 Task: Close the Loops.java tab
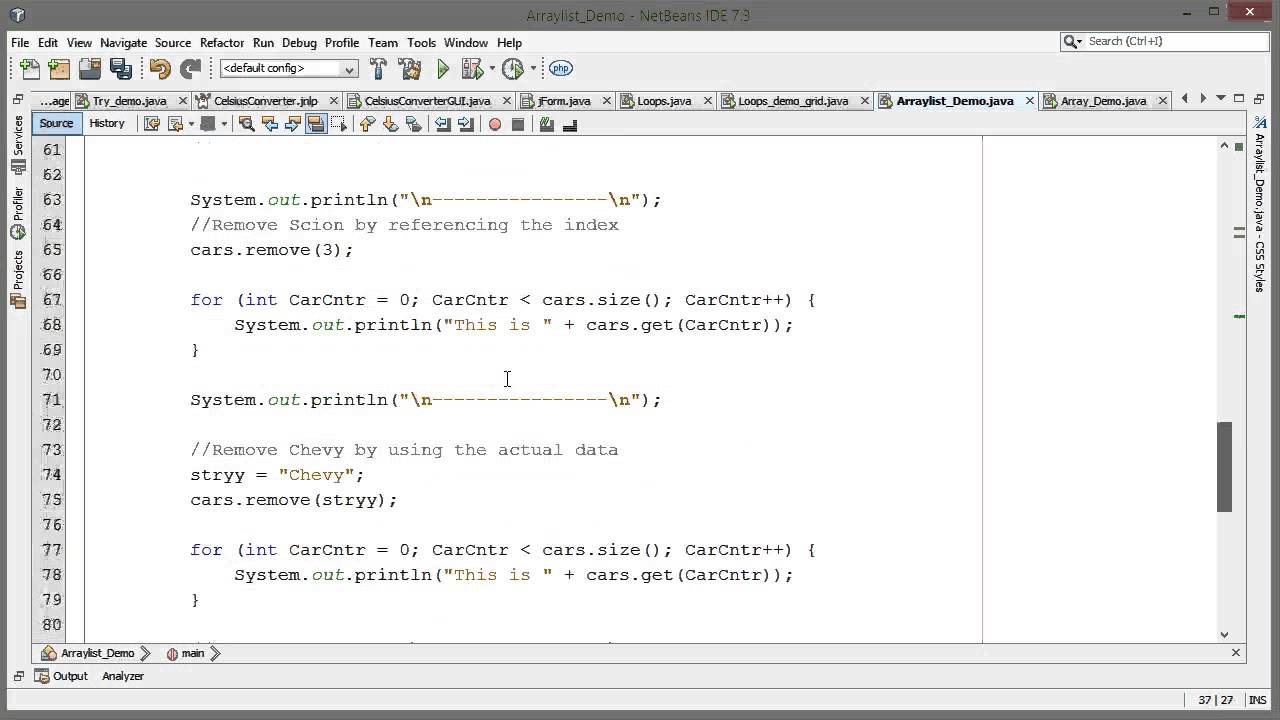tap(709, 101)
